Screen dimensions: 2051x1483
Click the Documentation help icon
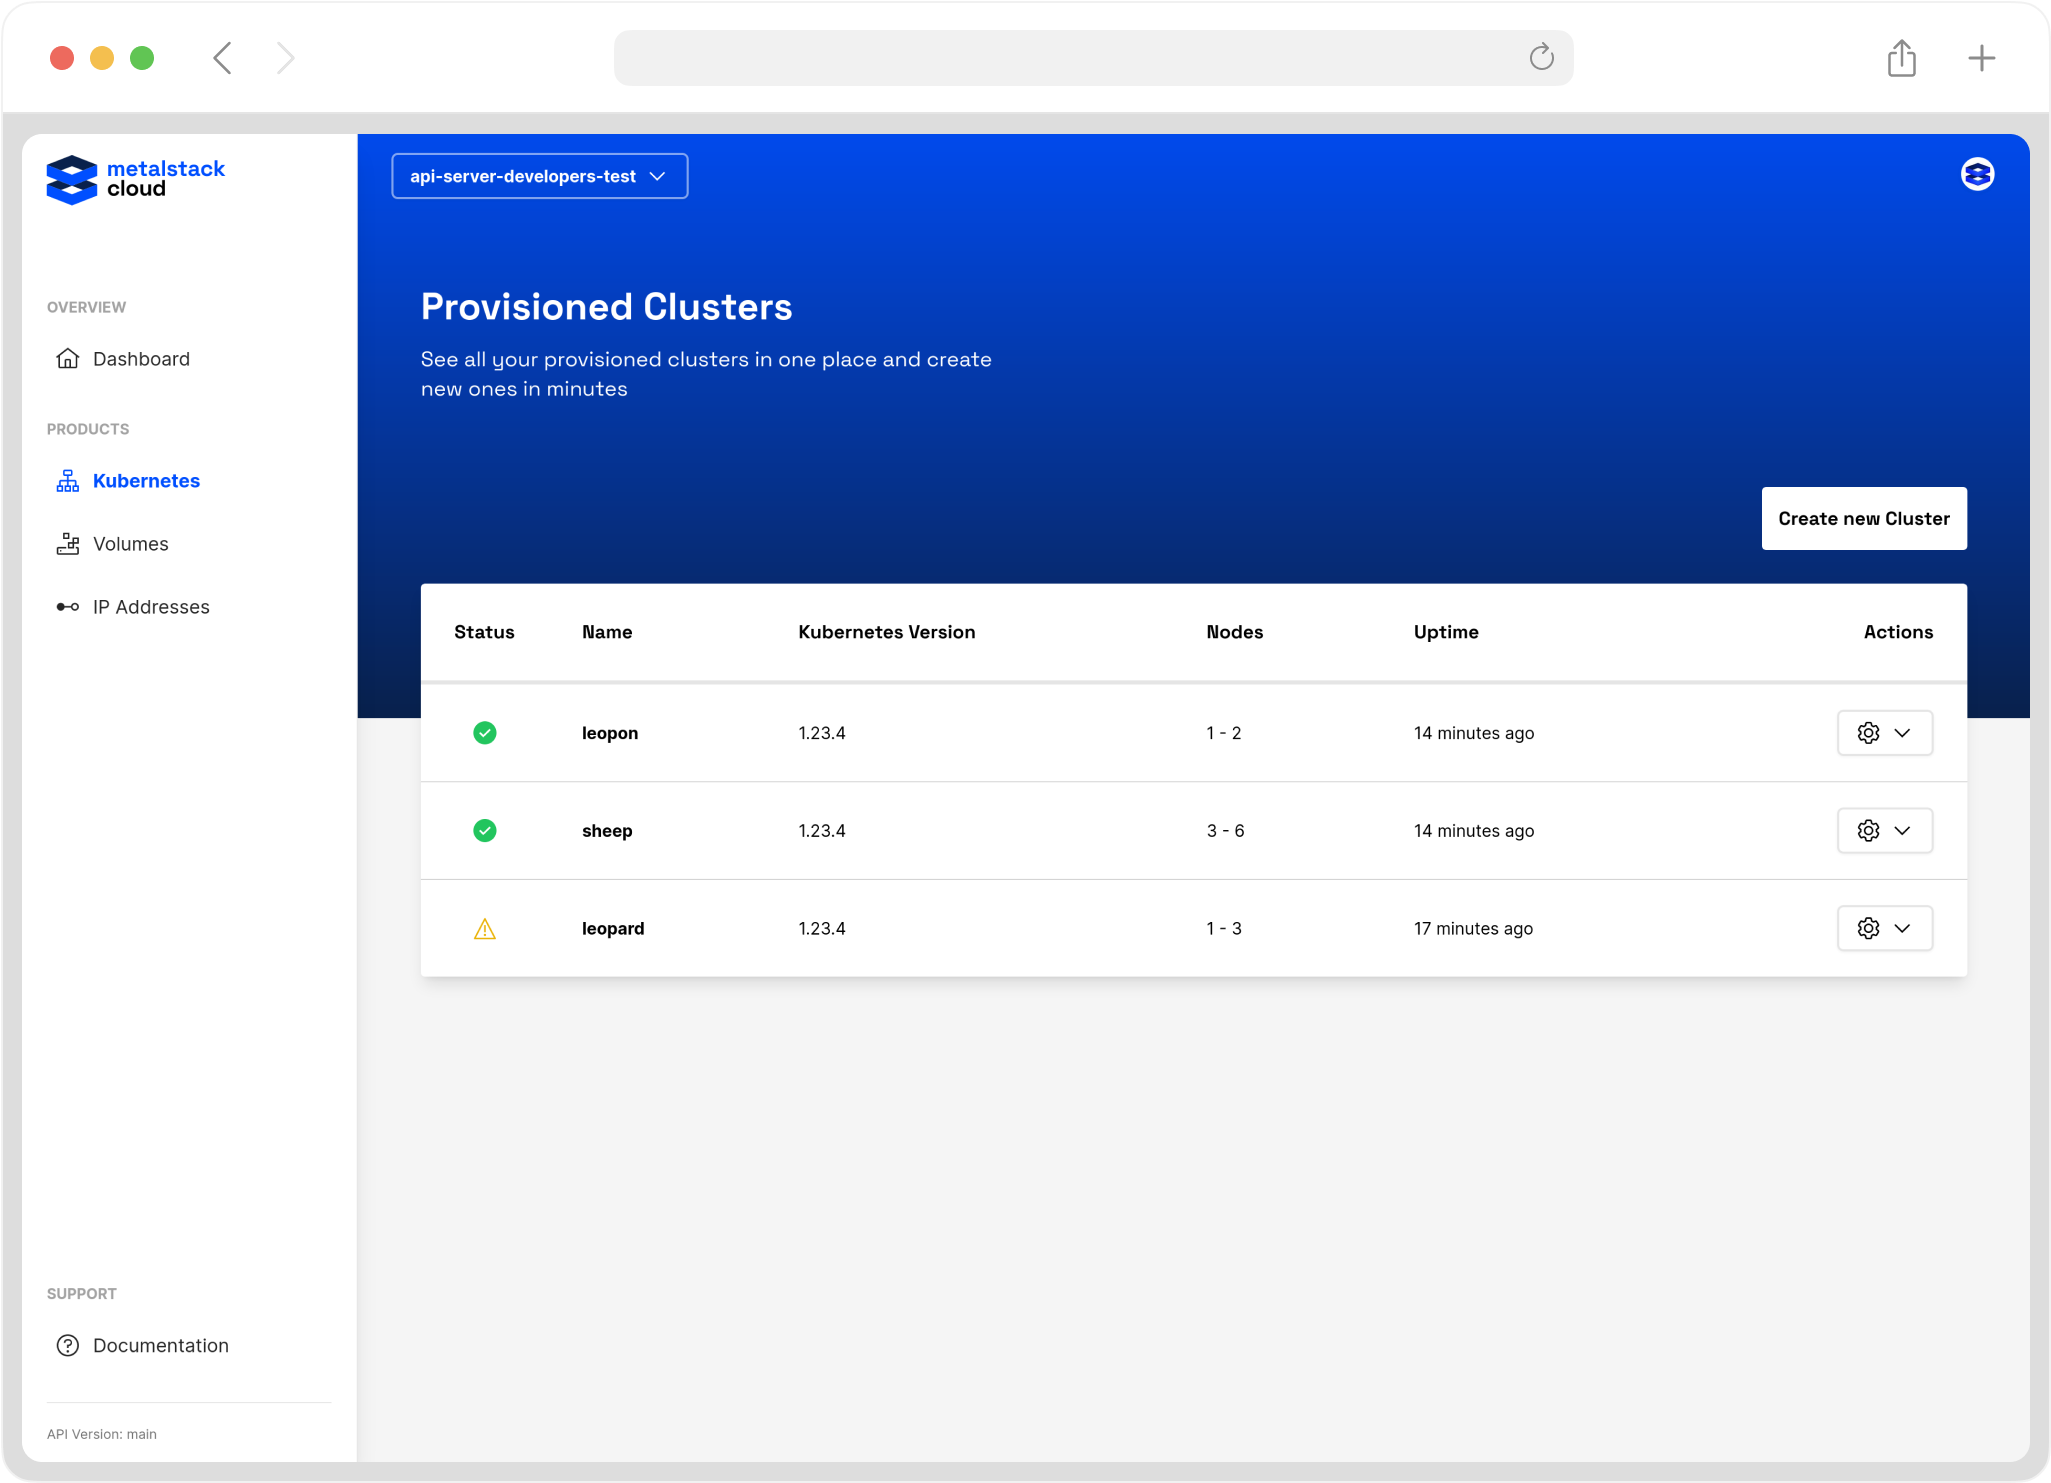point(67,1345)
